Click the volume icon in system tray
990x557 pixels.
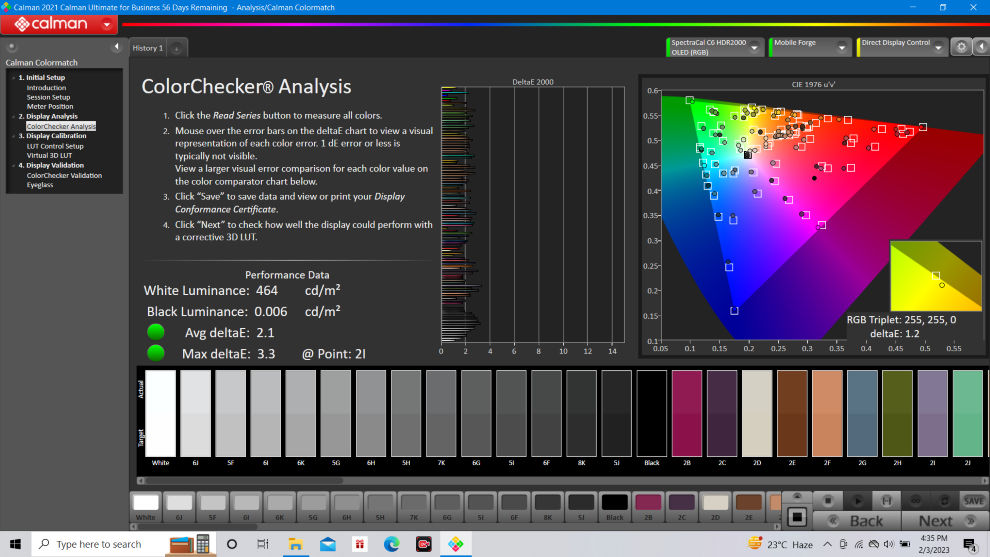click(x=889, y=544)
